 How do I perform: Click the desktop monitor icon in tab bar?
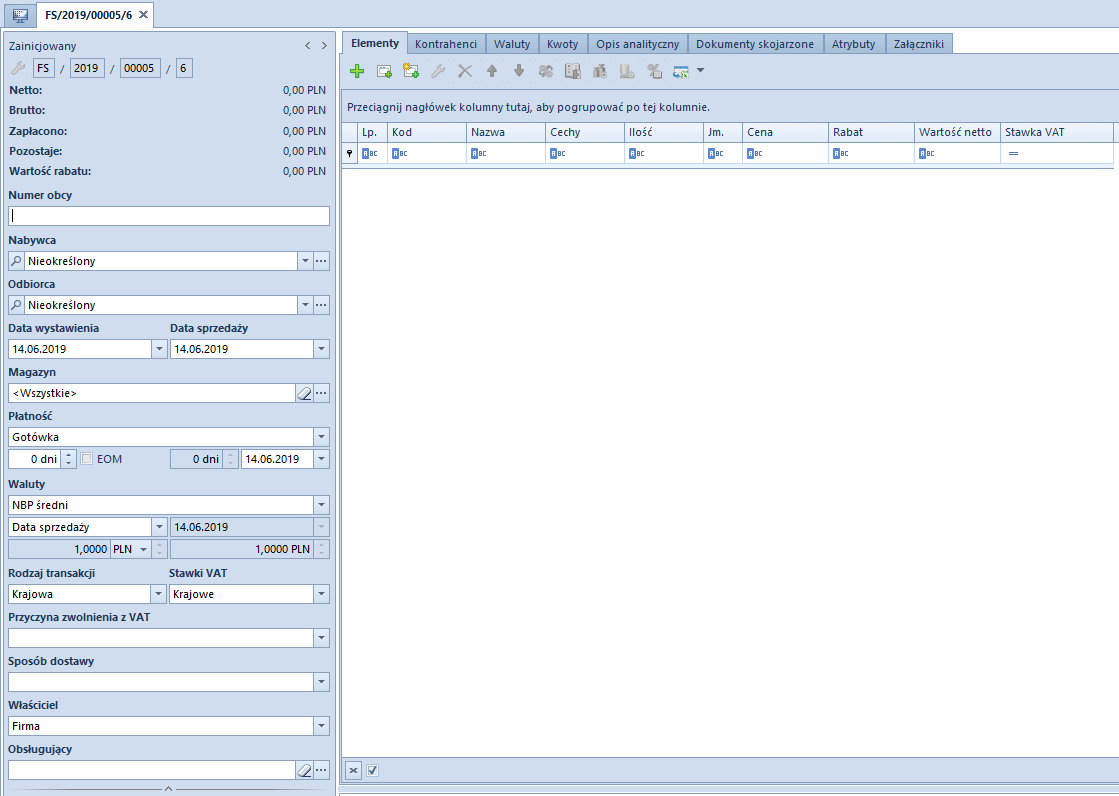click(20, 15)
